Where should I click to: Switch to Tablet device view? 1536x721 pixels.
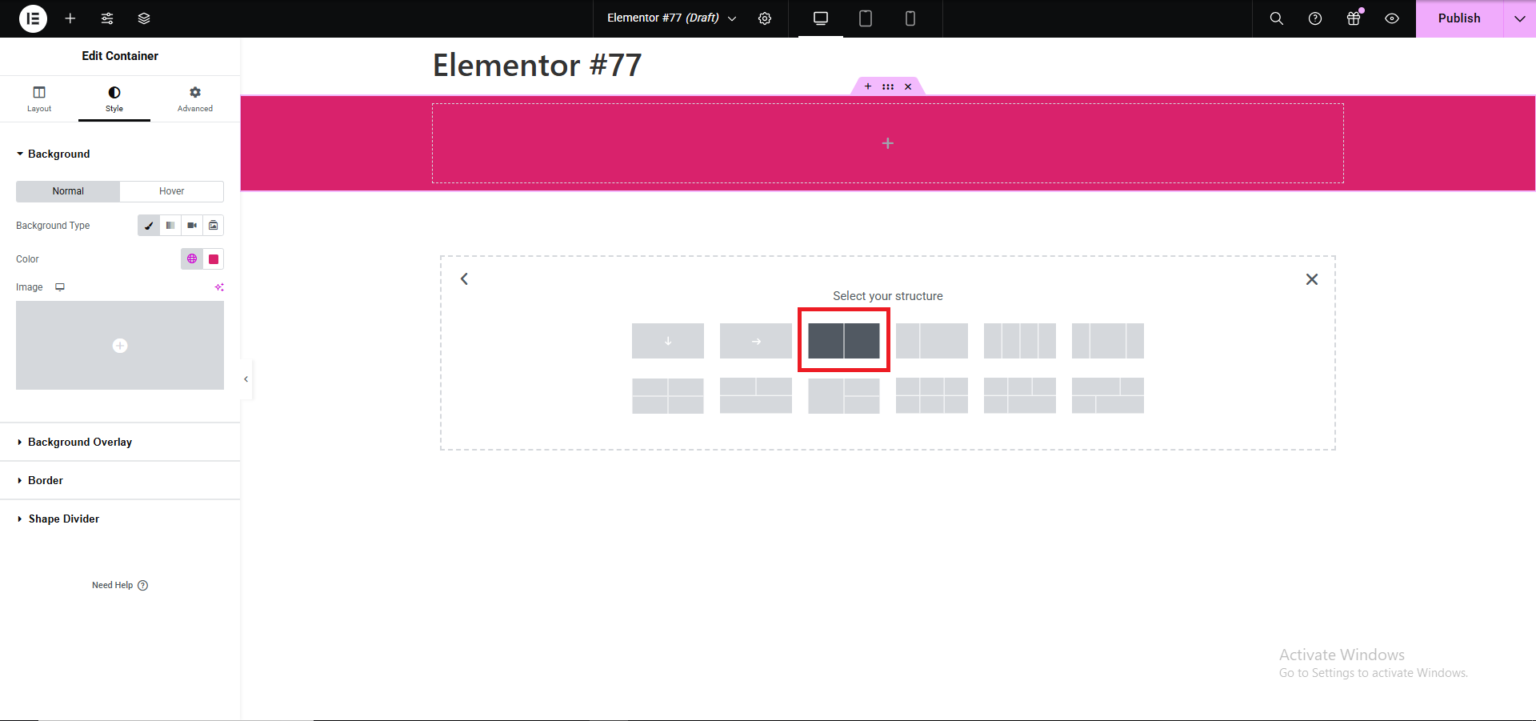pos(866,18)
